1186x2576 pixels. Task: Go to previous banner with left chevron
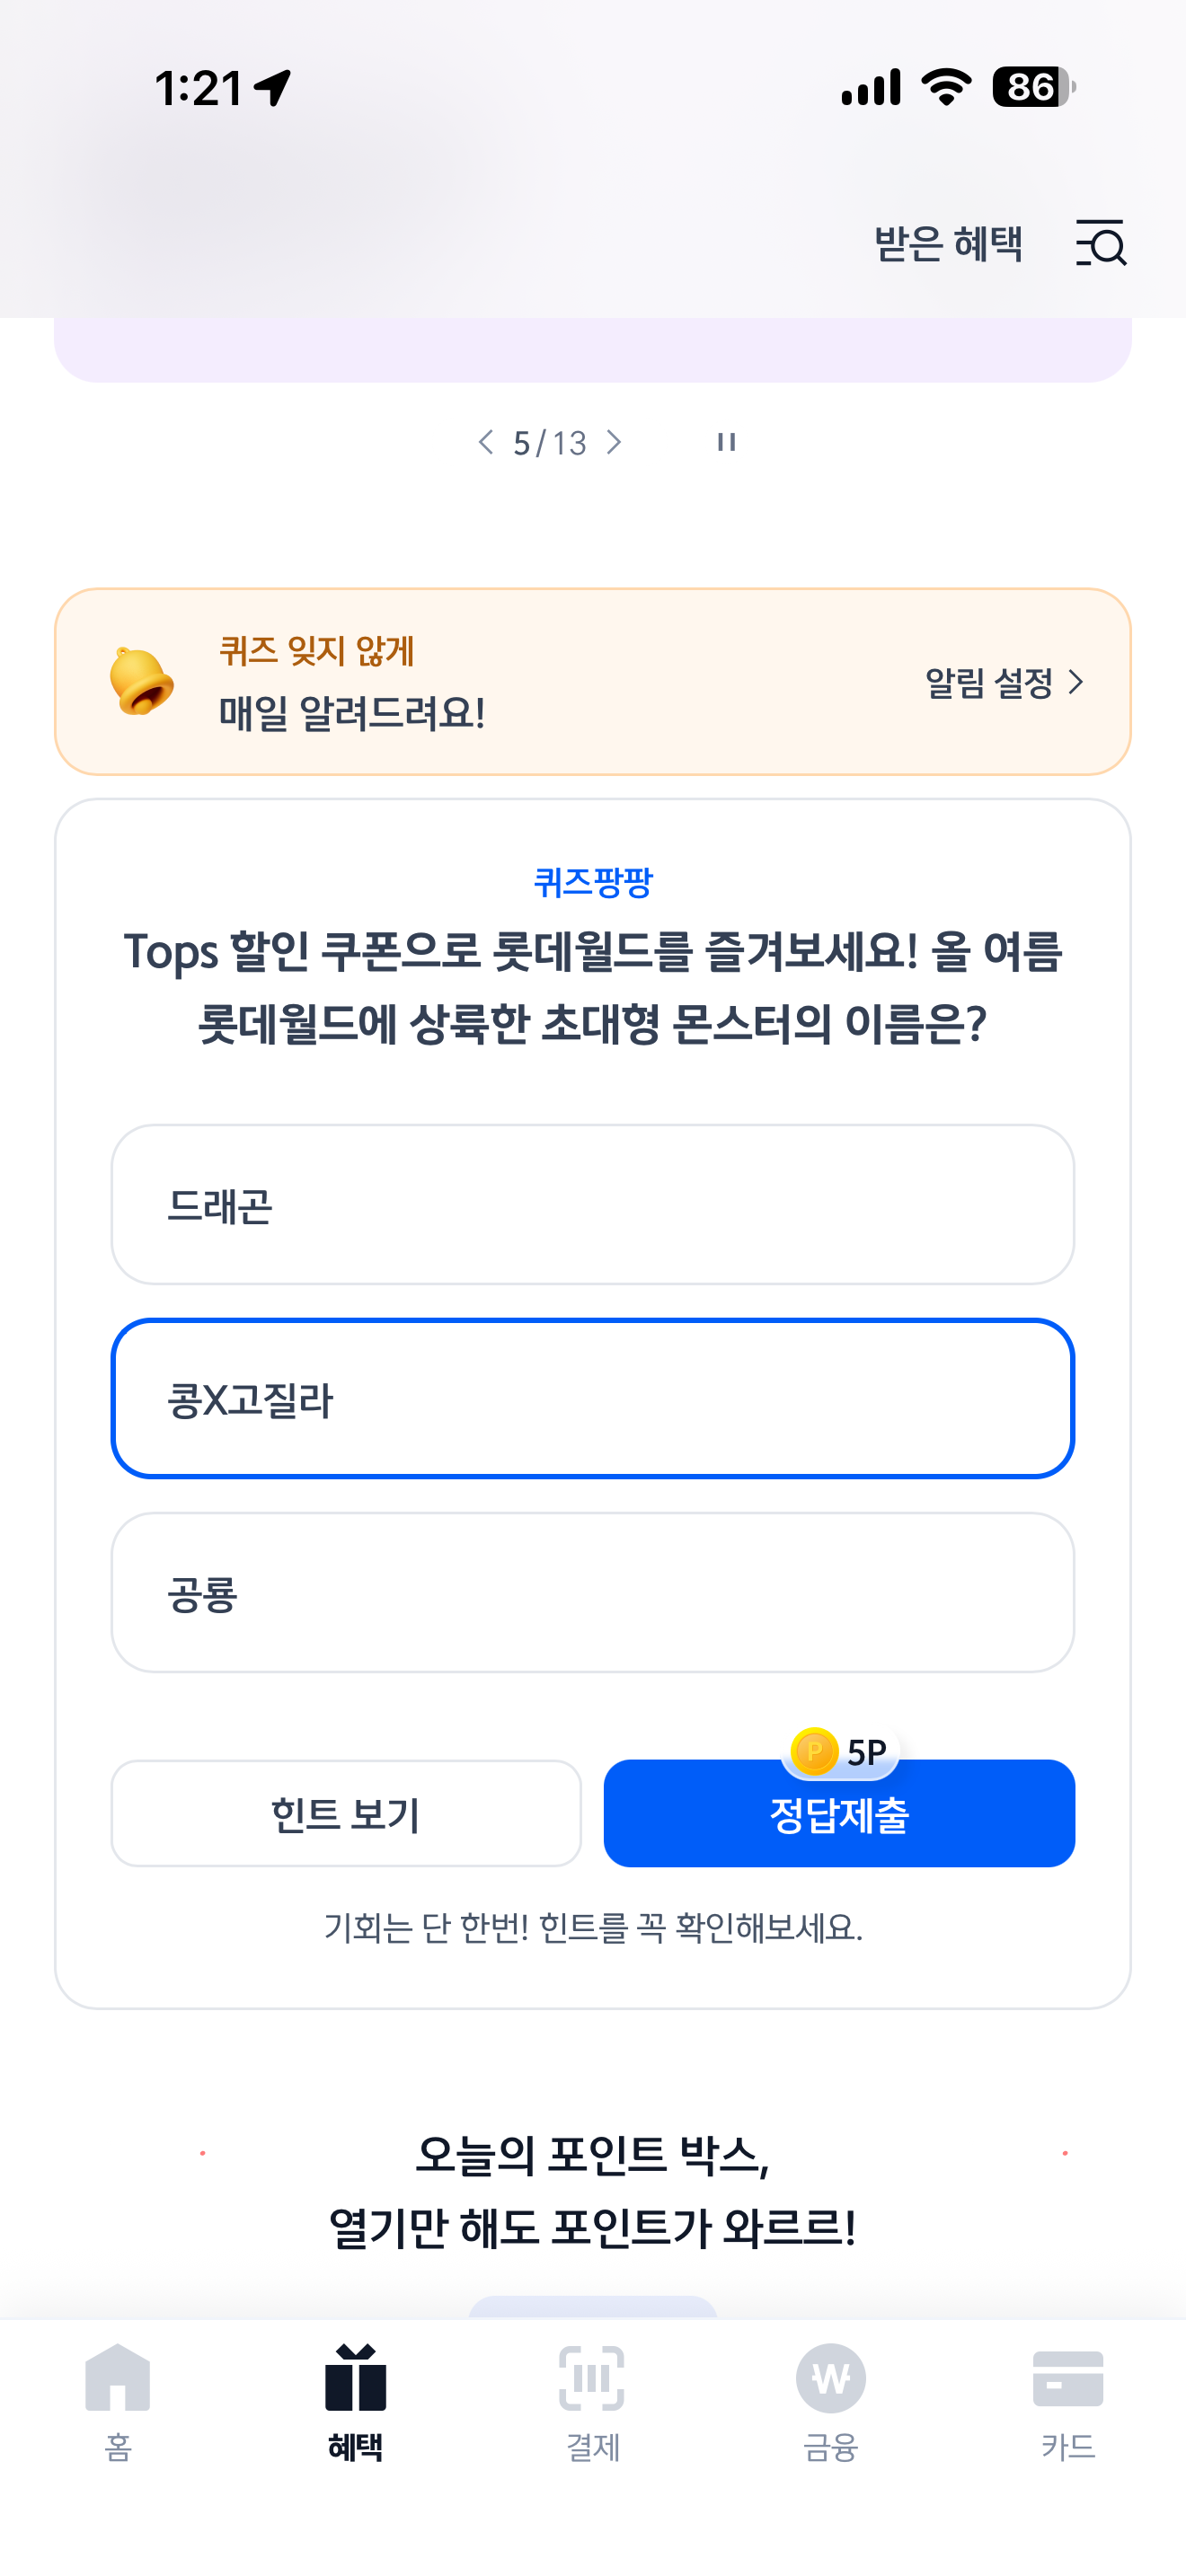(486, 442)
